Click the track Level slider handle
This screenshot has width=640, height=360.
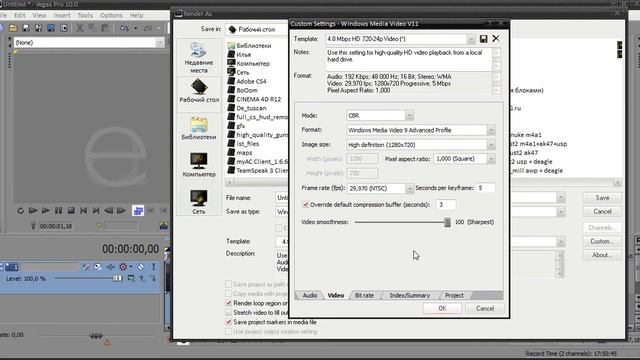117,278
